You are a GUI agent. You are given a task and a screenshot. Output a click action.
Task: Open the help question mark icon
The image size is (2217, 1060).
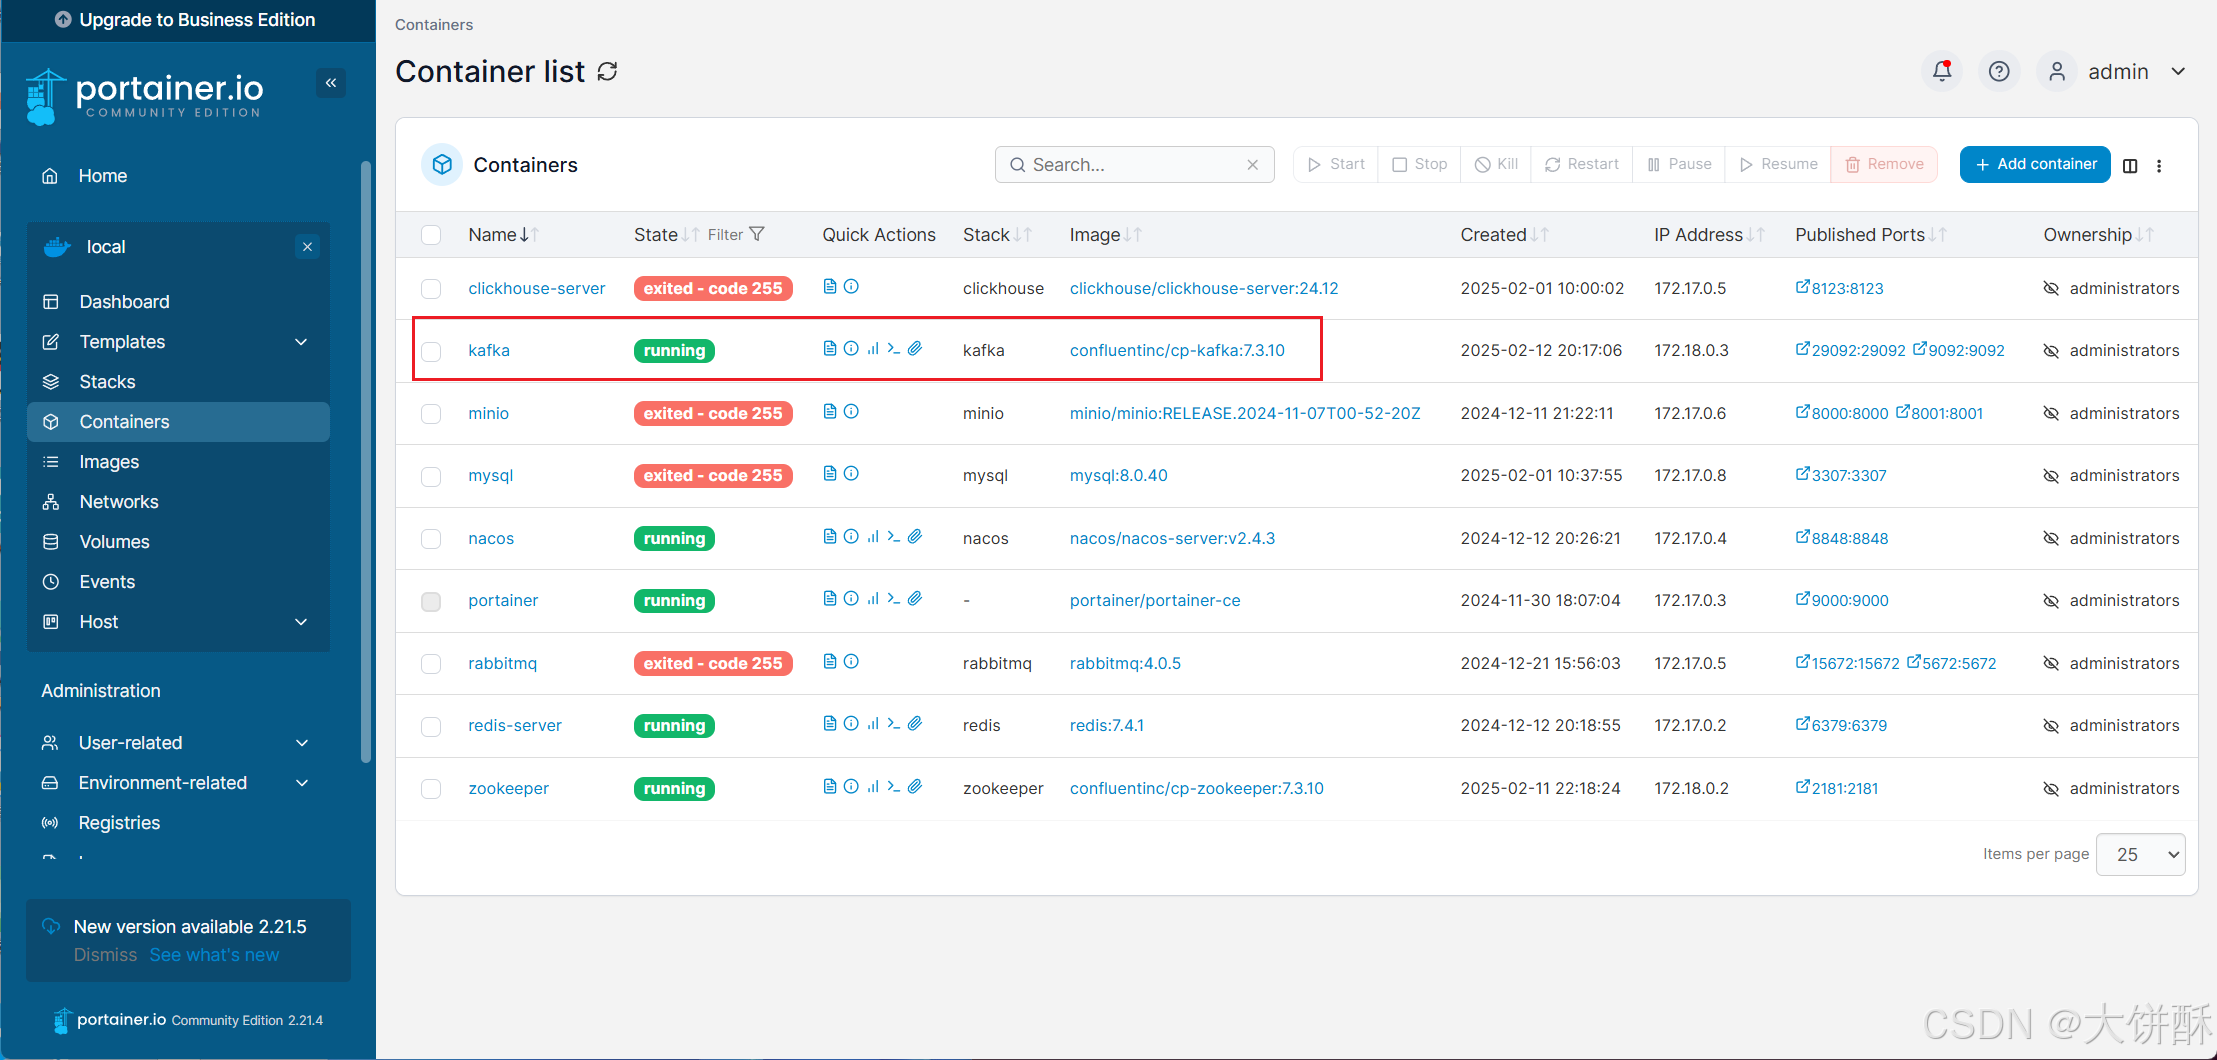(1999, 72)
